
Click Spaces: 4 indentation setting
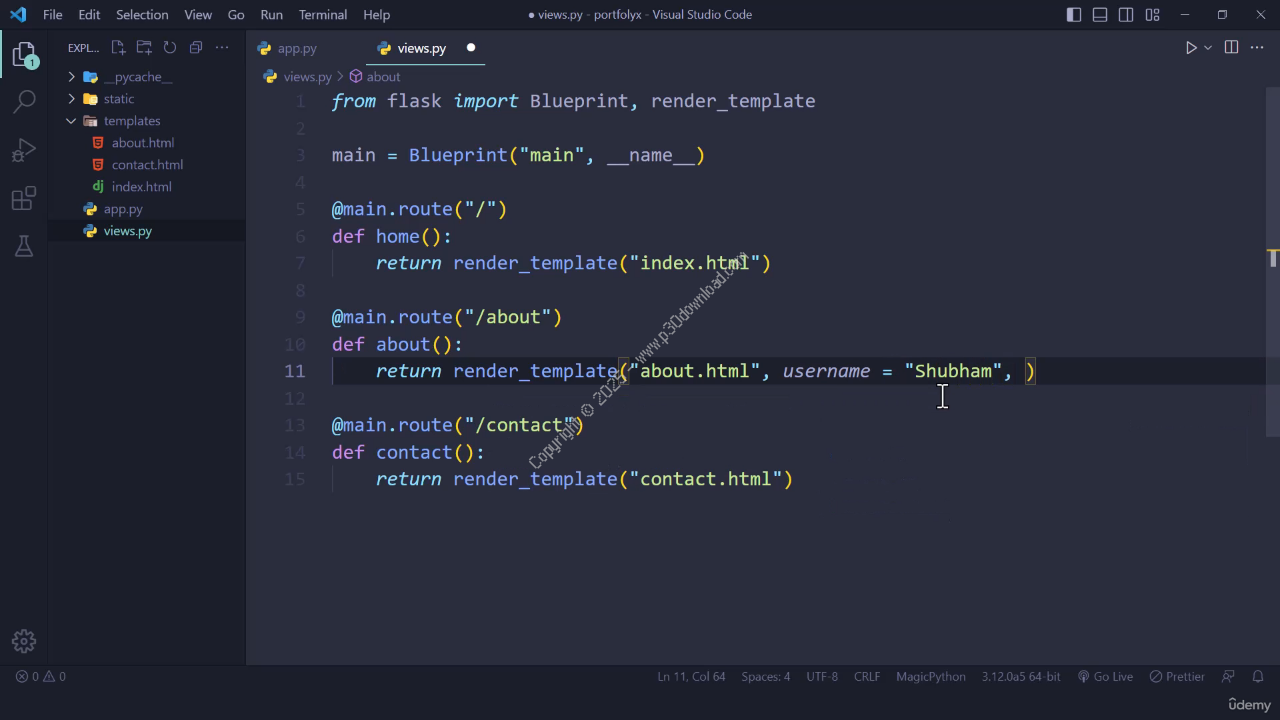point(766,677)
